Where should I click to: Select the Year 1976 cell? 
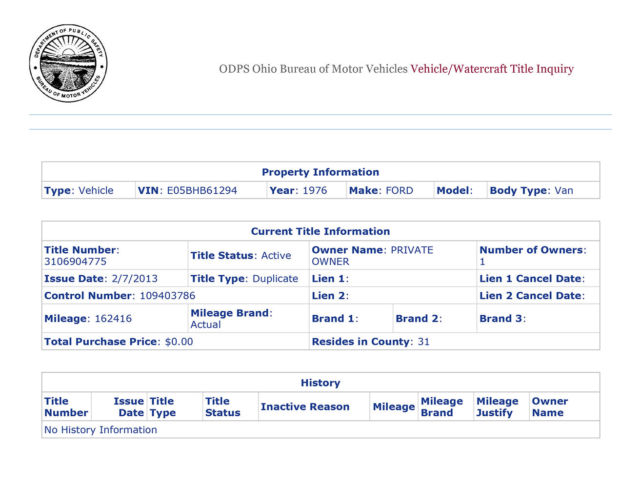pyautogui.click(x=304, y=190)
